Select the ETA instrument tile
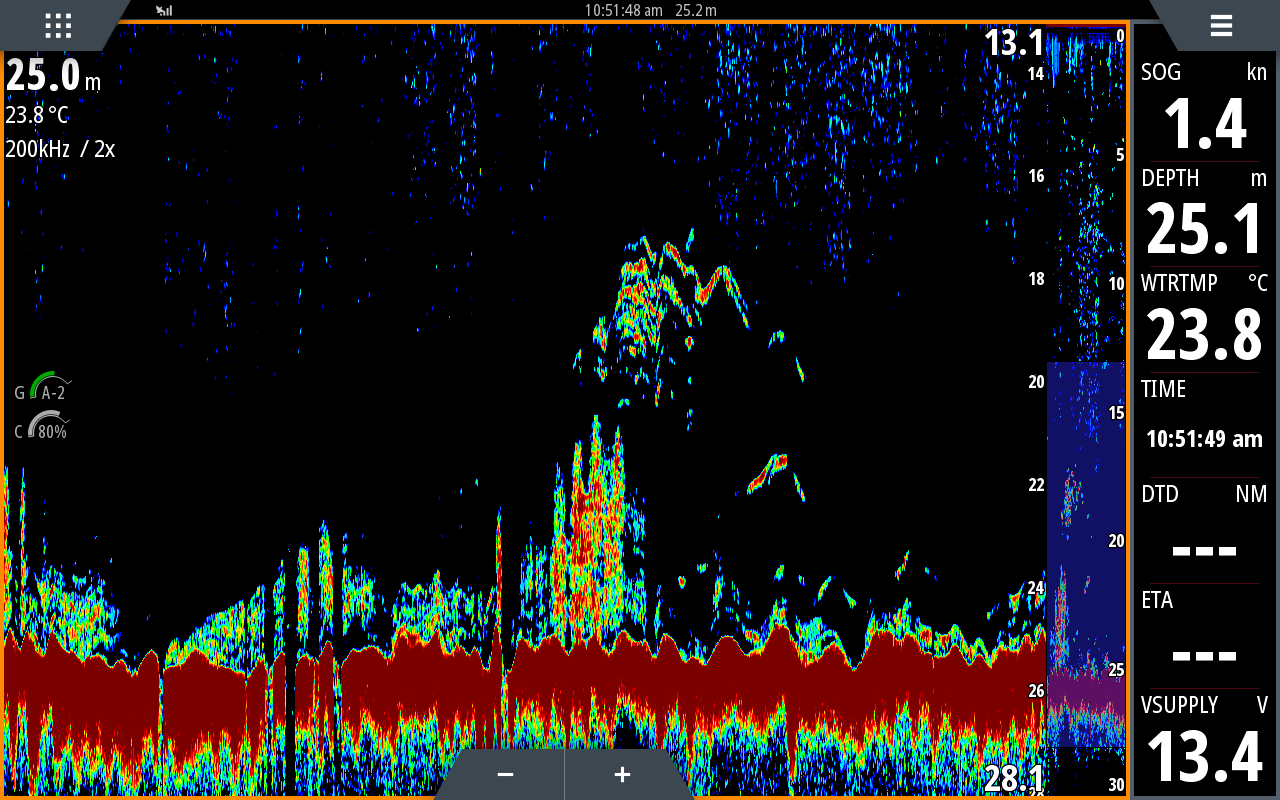This screenshot has height=800, width=1280. [x=1204, y=637]
